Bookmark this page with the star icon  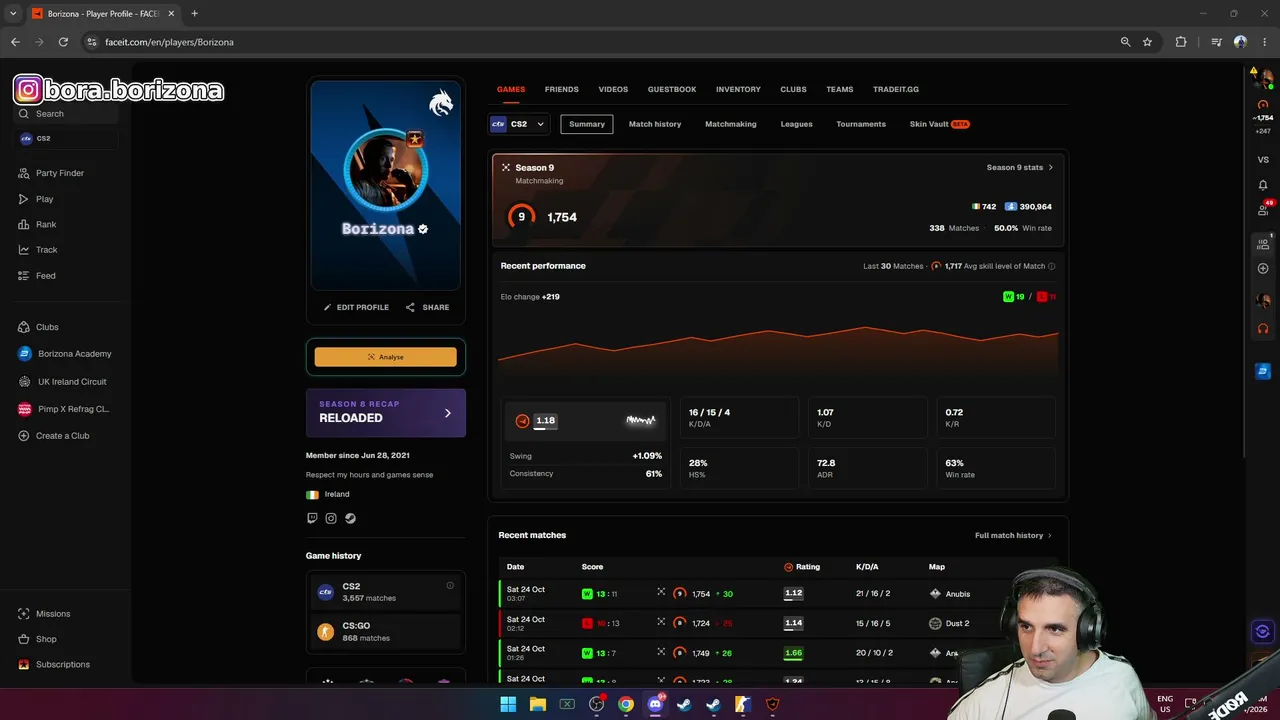coord(1147,42)
